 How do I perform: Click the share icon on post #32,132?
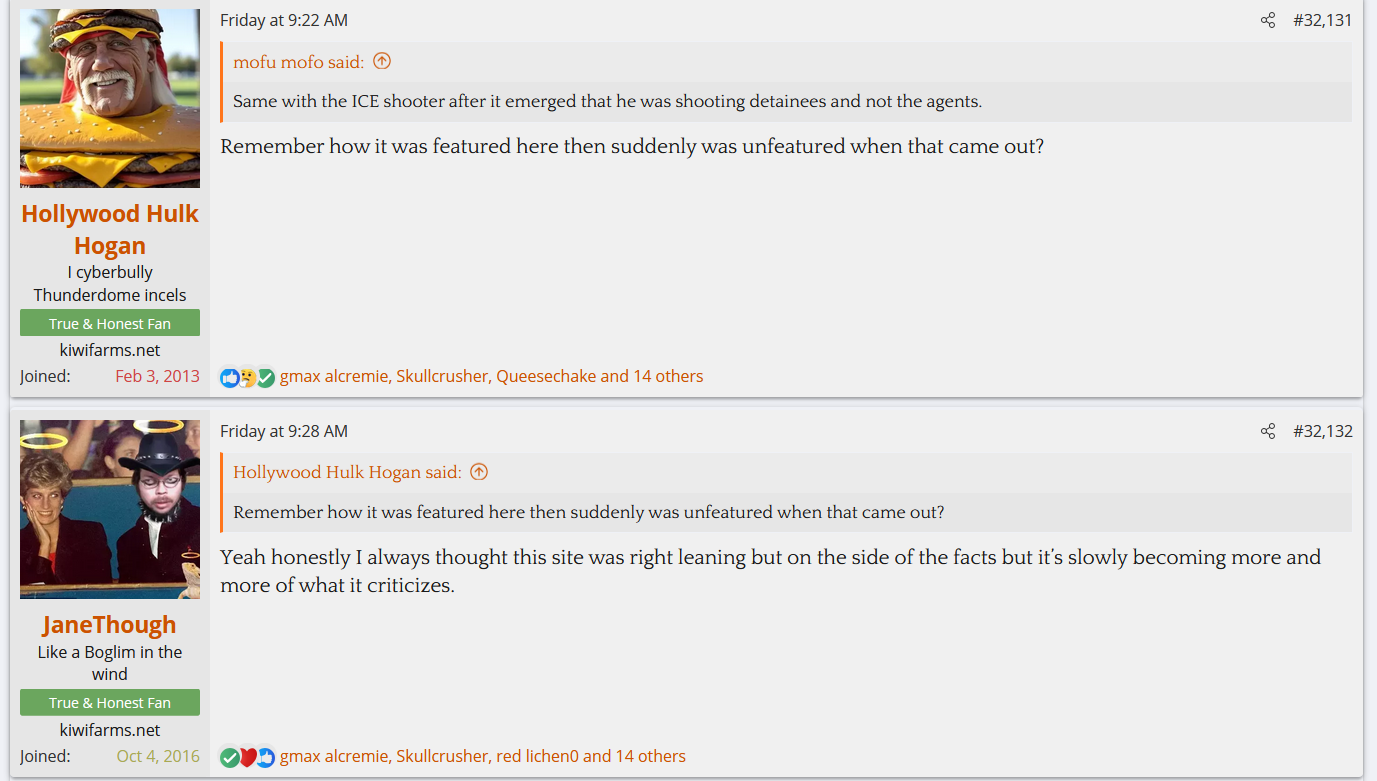(1268, 431)
